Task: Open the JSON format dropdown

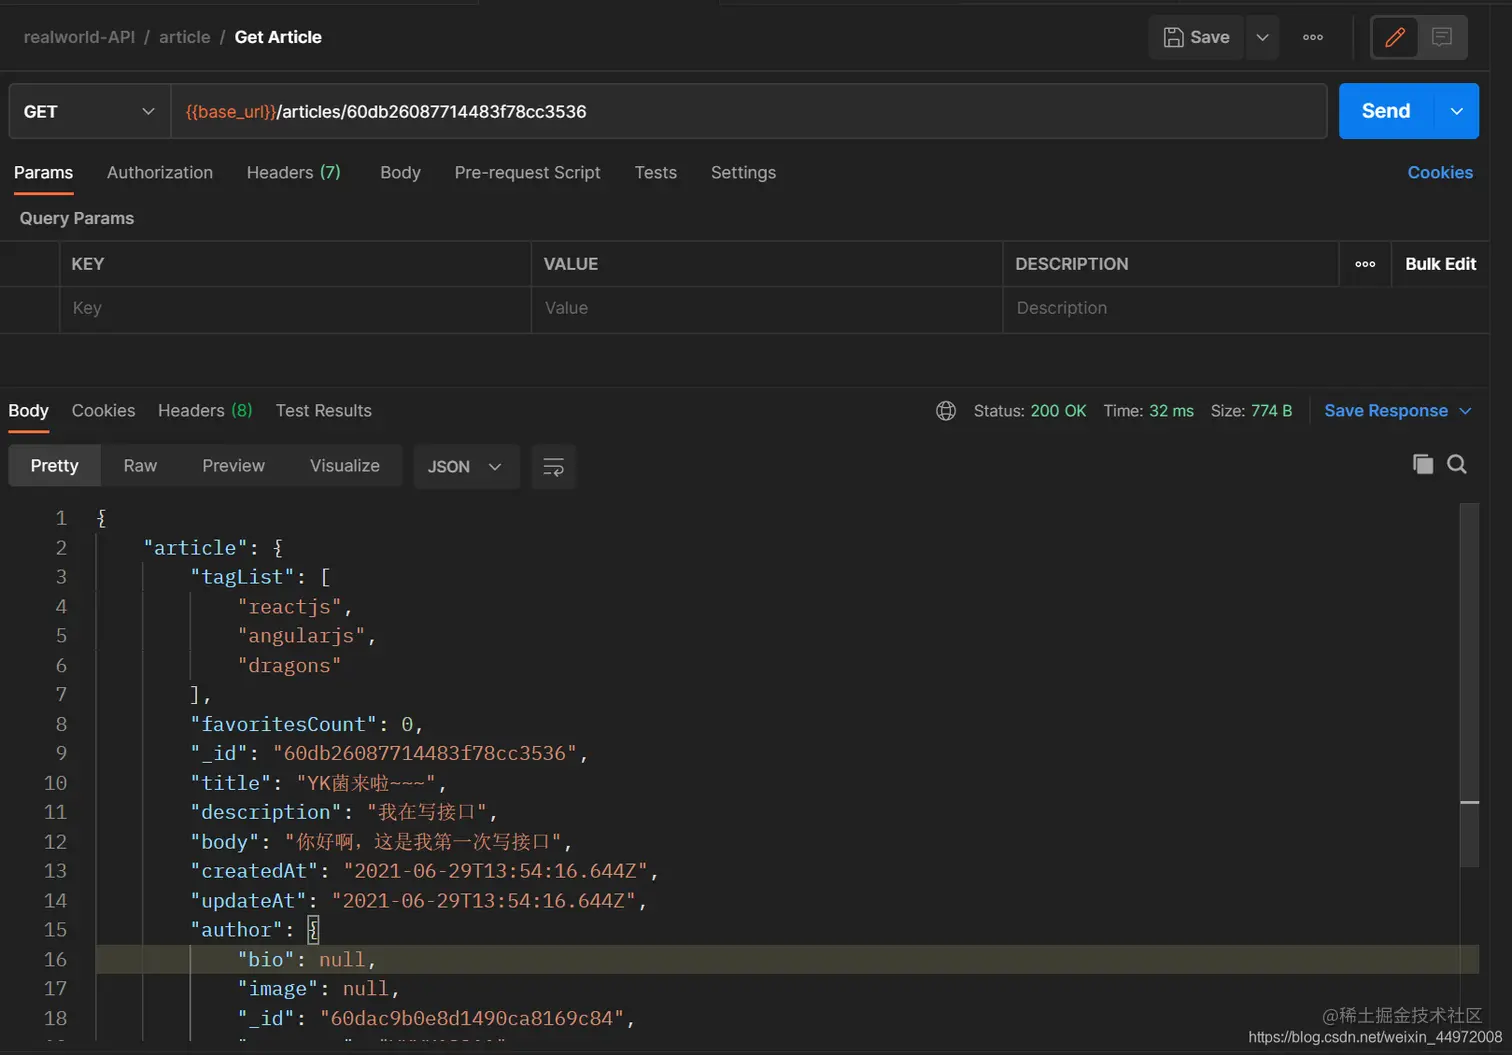Action: (x=466, y=467)
